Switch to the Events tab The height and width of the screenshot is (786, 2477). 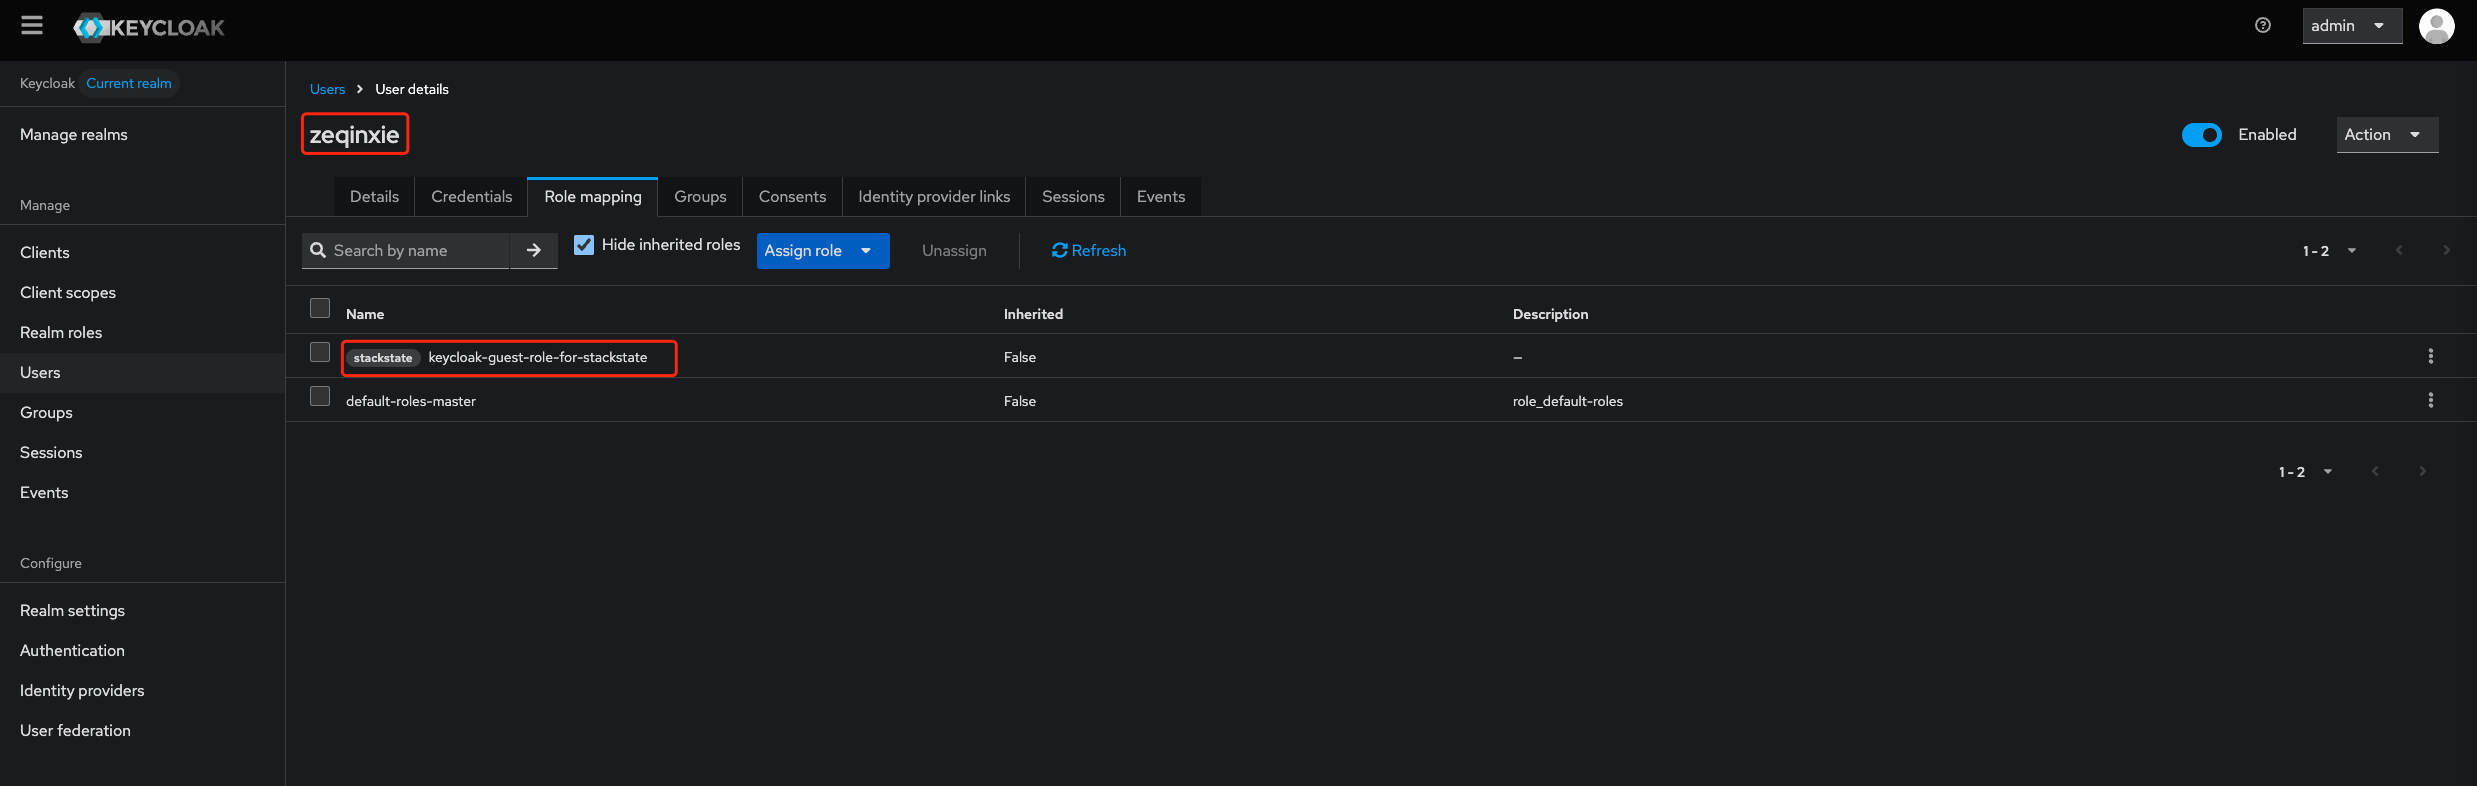coord(1160,197)
